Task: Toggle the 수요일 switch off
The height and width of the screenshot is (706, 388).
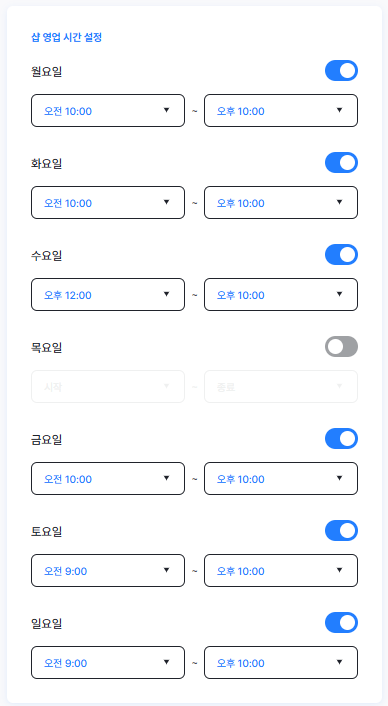Action: tap(341, 254)
